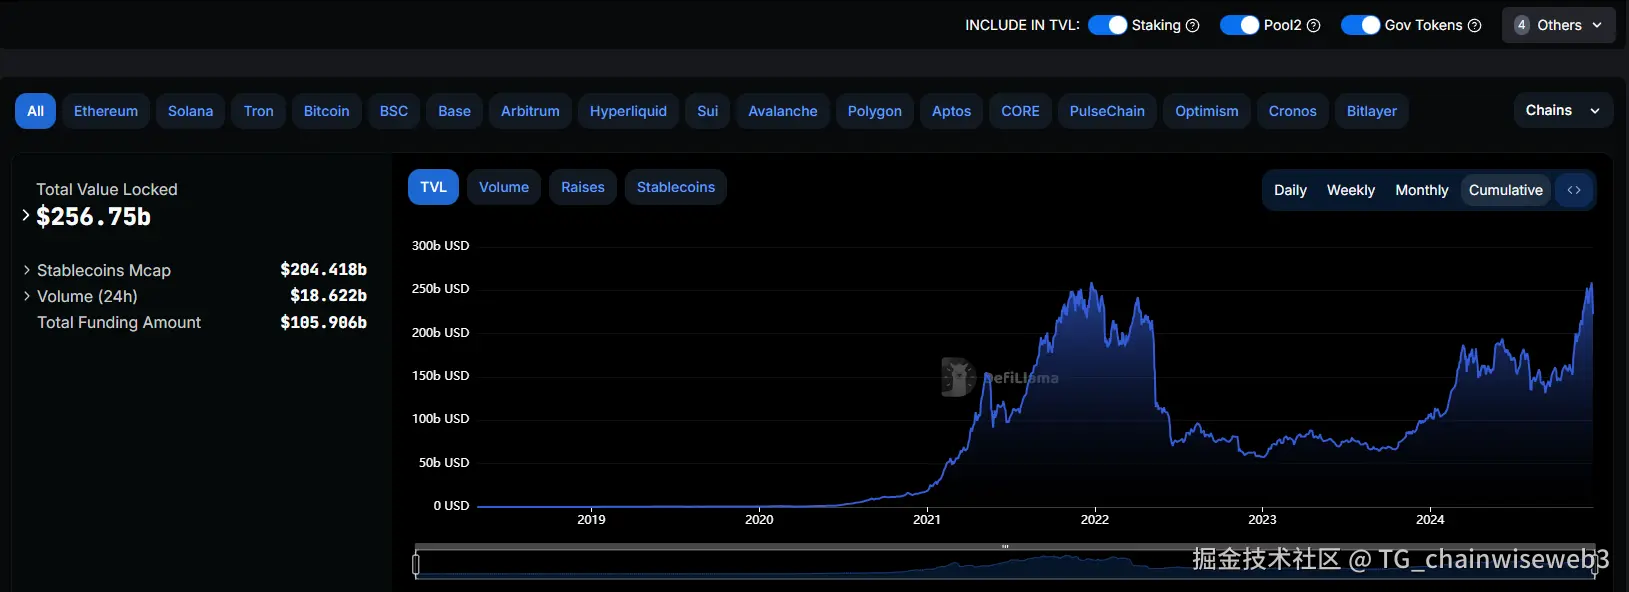Click the Total Funding Amount label
The height and width of the screenshot is (592, 1629).
click(119, 322)
